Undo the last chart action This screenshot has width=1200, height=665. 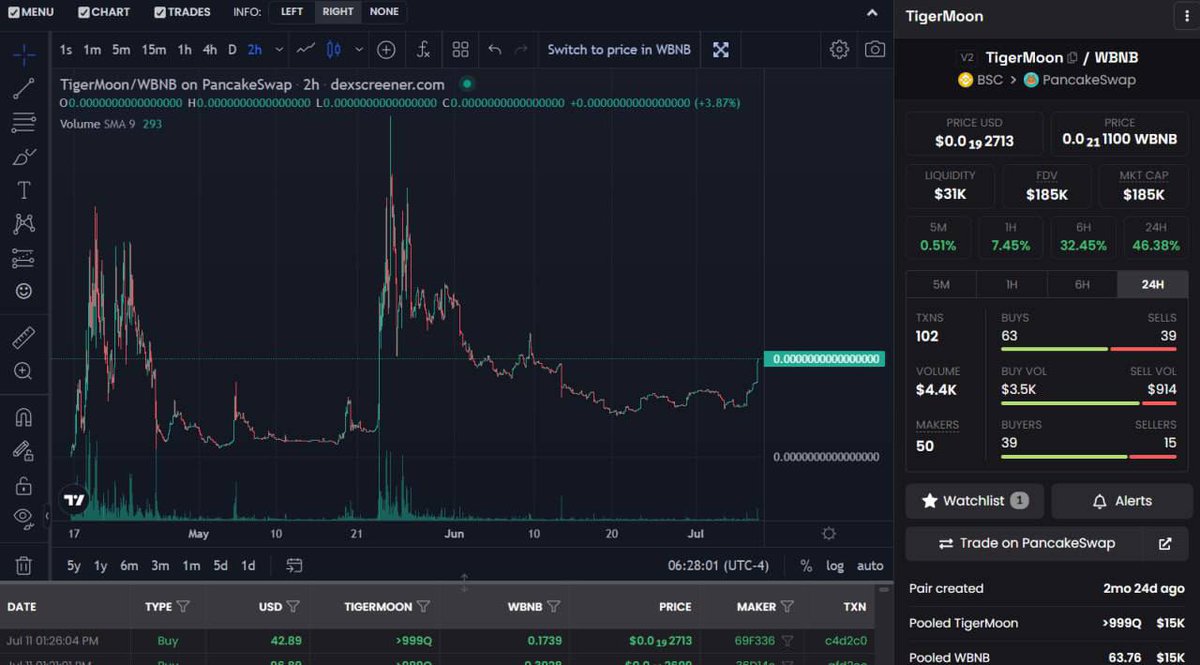pos(494,50)
